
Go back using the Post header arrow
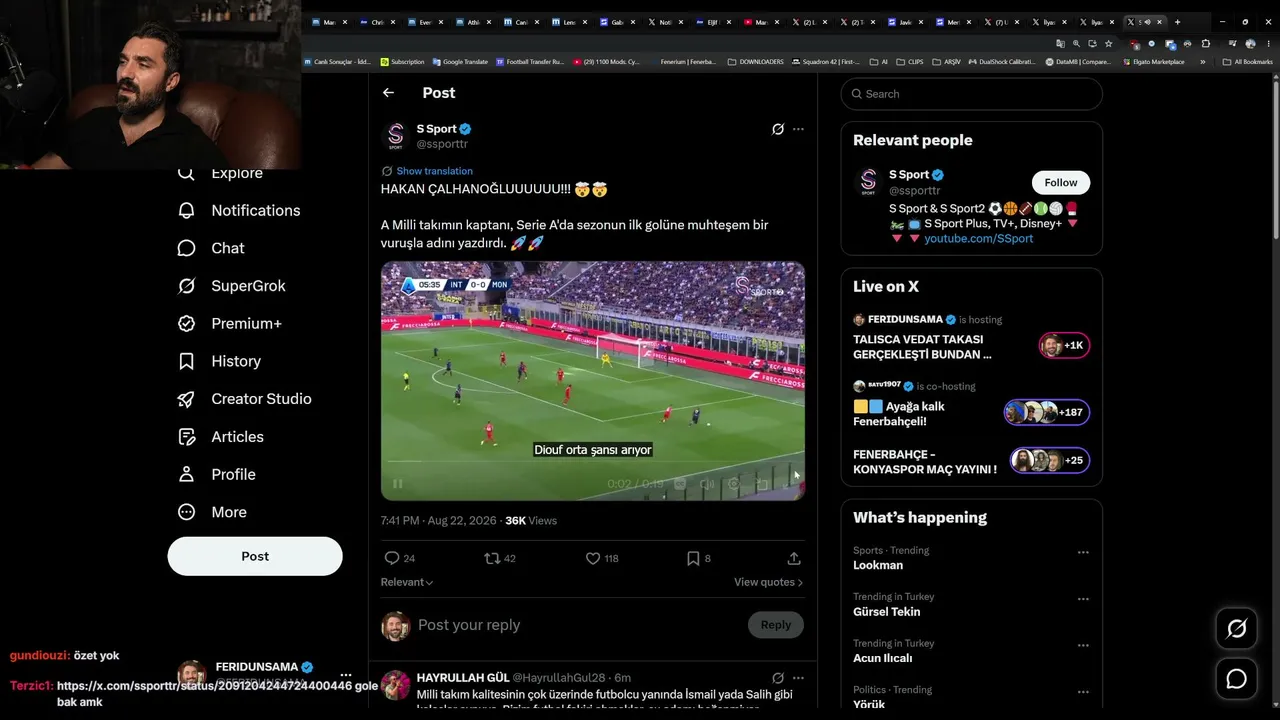pos(388,93)
